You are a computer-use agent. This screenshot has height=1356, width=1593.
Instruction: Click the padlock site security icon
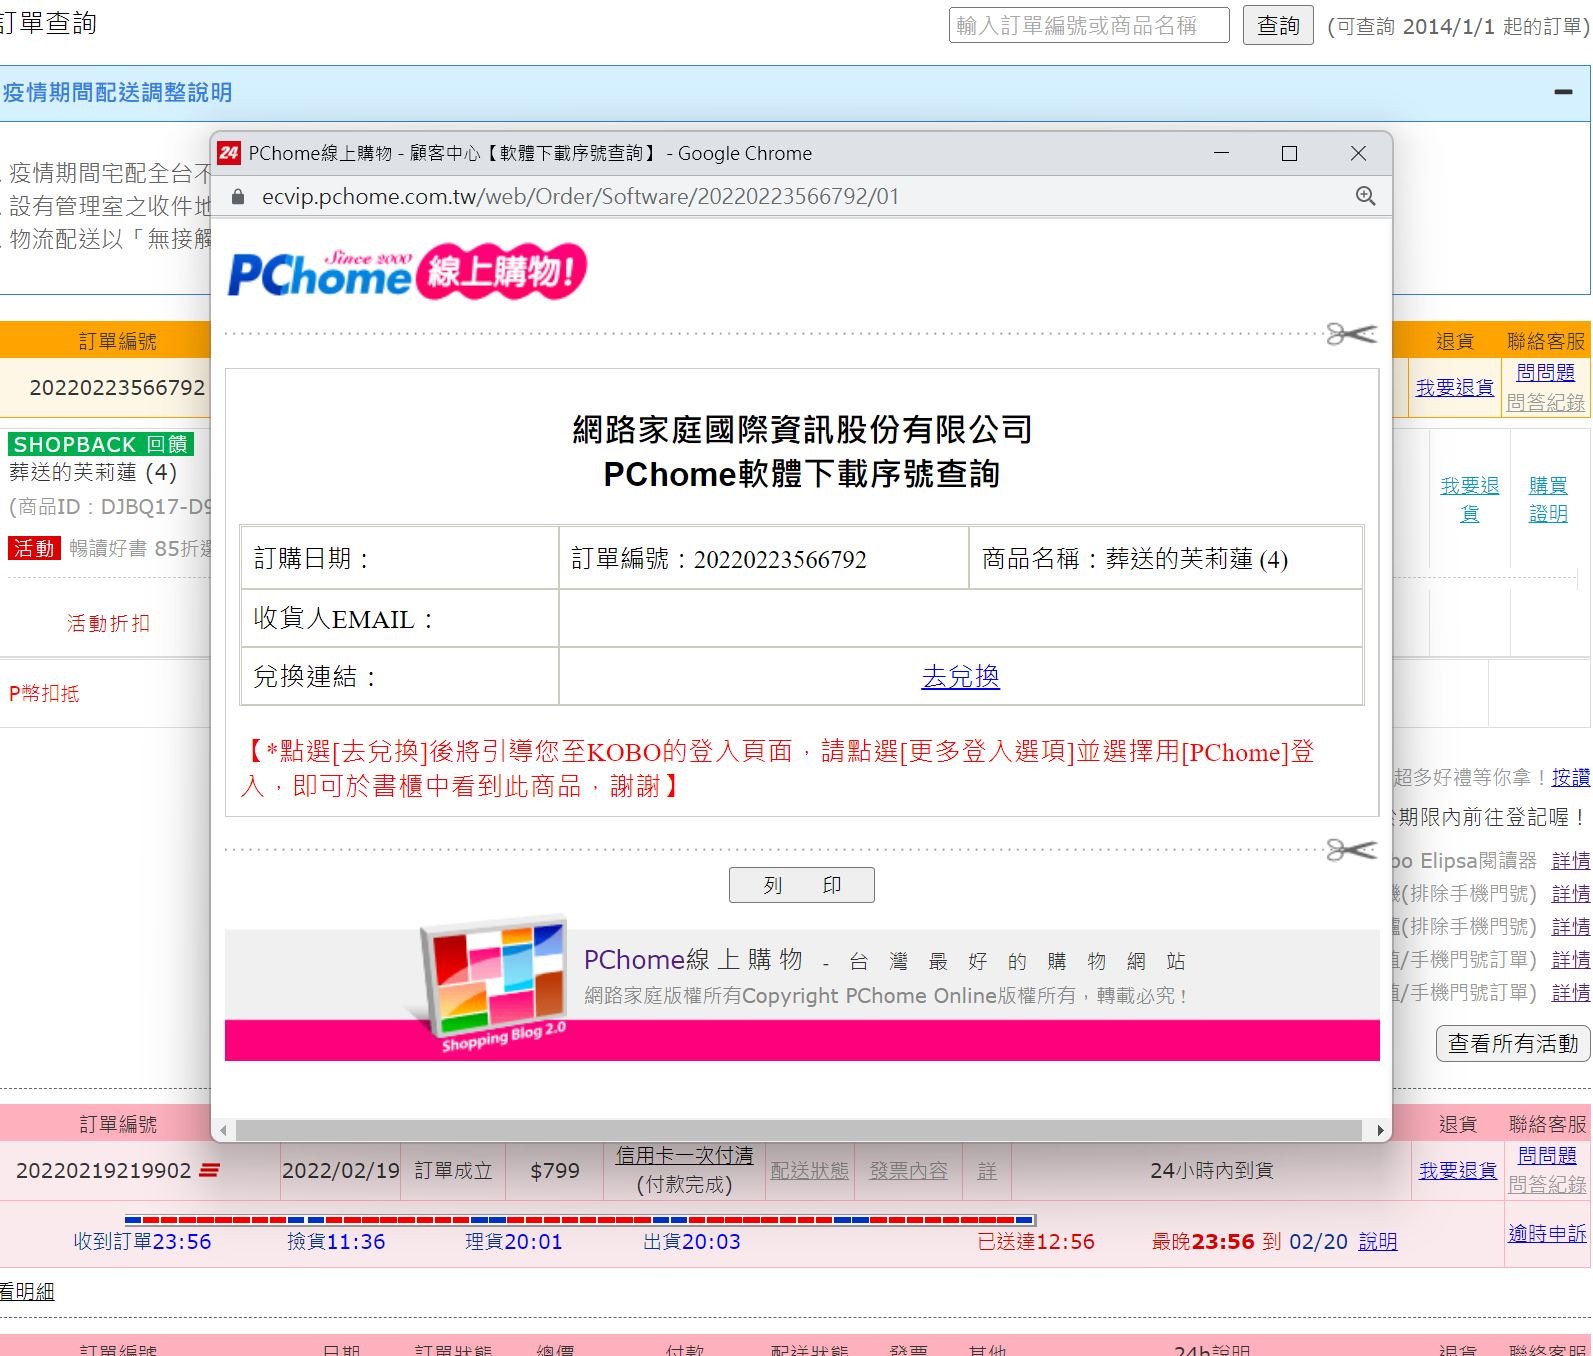click(238, 197)
